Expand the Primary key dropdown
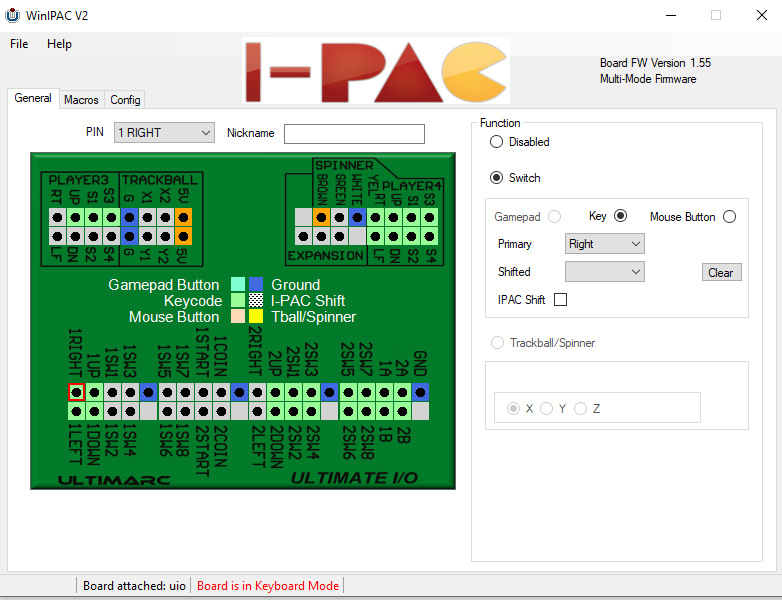Viewport: 782px width, 600px height. [x=604, y=243]
